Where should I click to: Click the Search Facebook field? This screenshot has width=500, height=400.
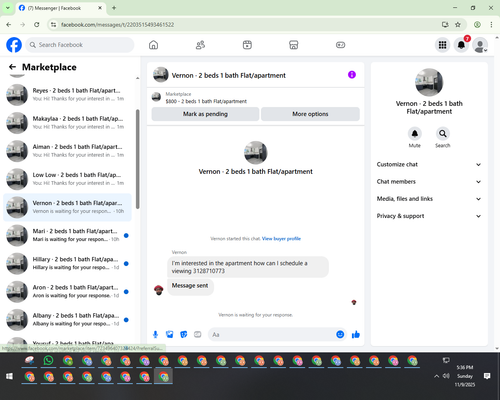coord(80,45)
